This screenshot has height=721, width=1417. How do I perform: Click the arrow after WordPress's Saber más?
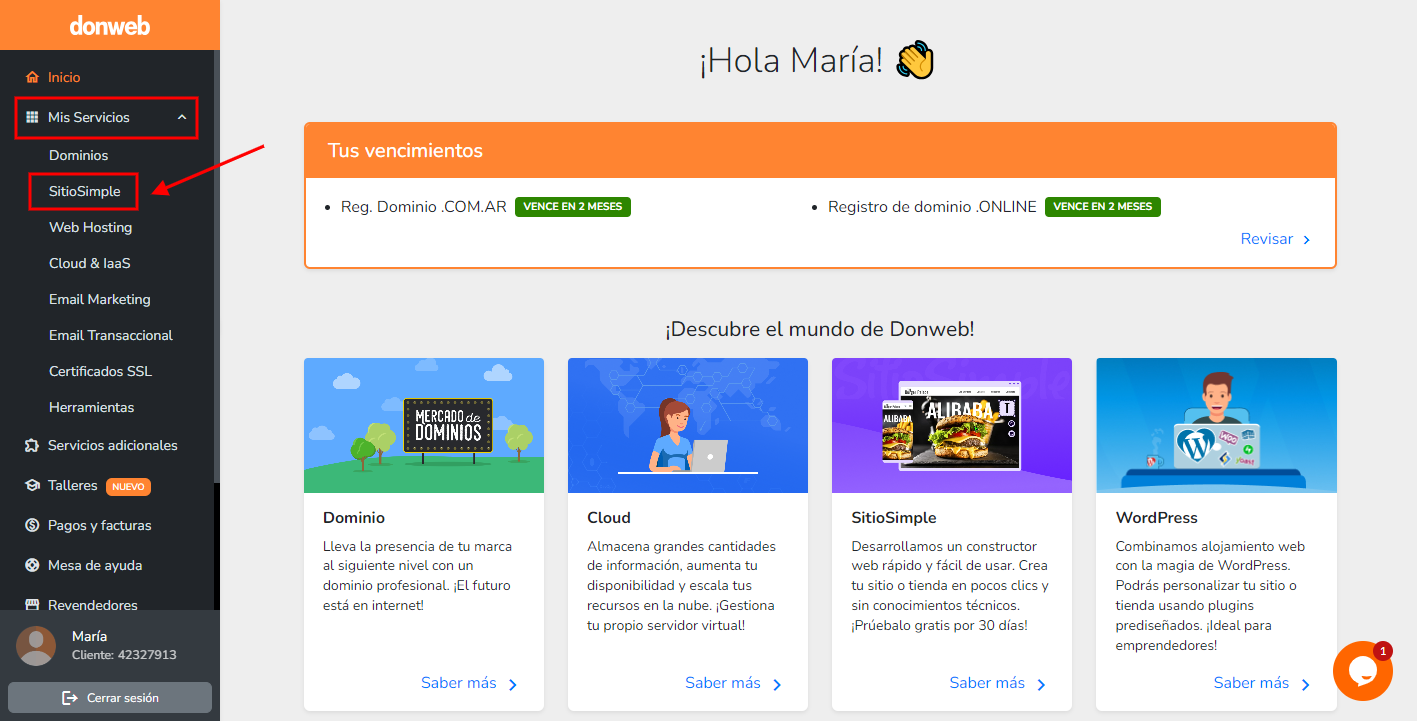pos(1305,685)
